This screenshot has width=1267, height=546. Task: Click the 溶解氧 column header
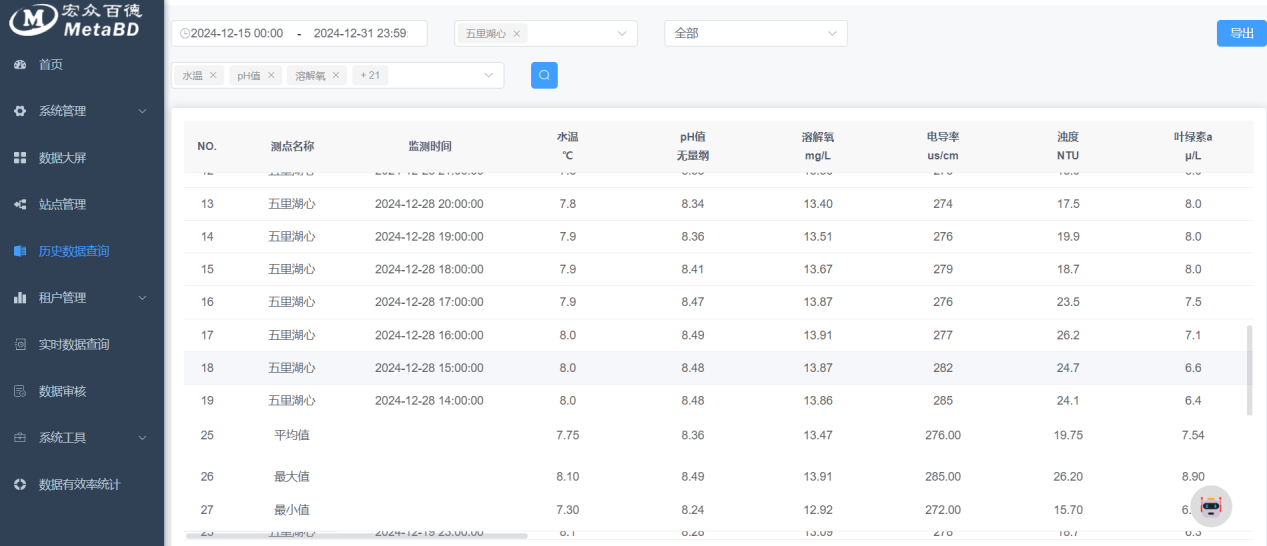click(818, 146)
